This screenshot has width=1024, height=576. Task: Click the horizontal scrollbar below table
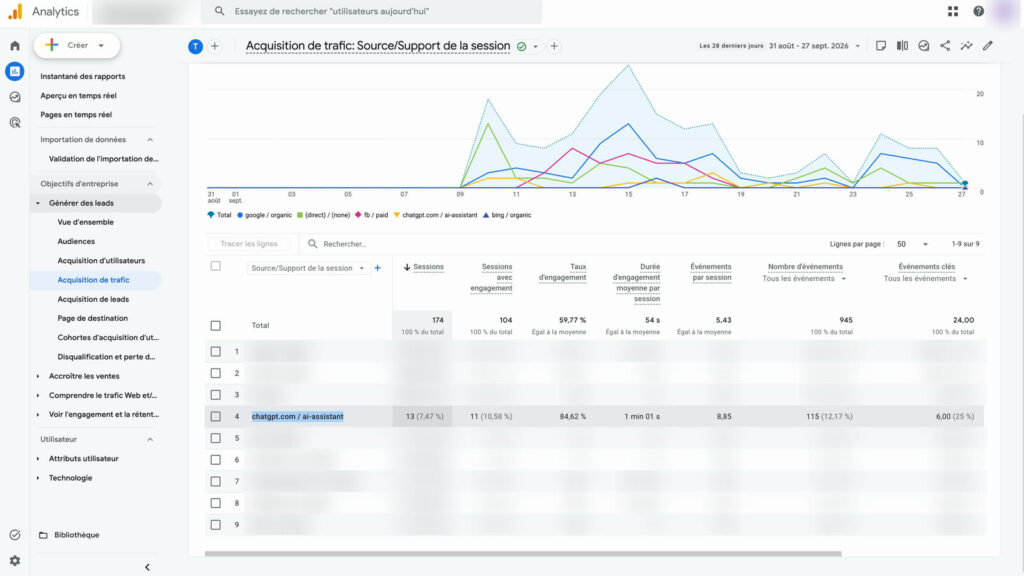[x=523, y=554]
